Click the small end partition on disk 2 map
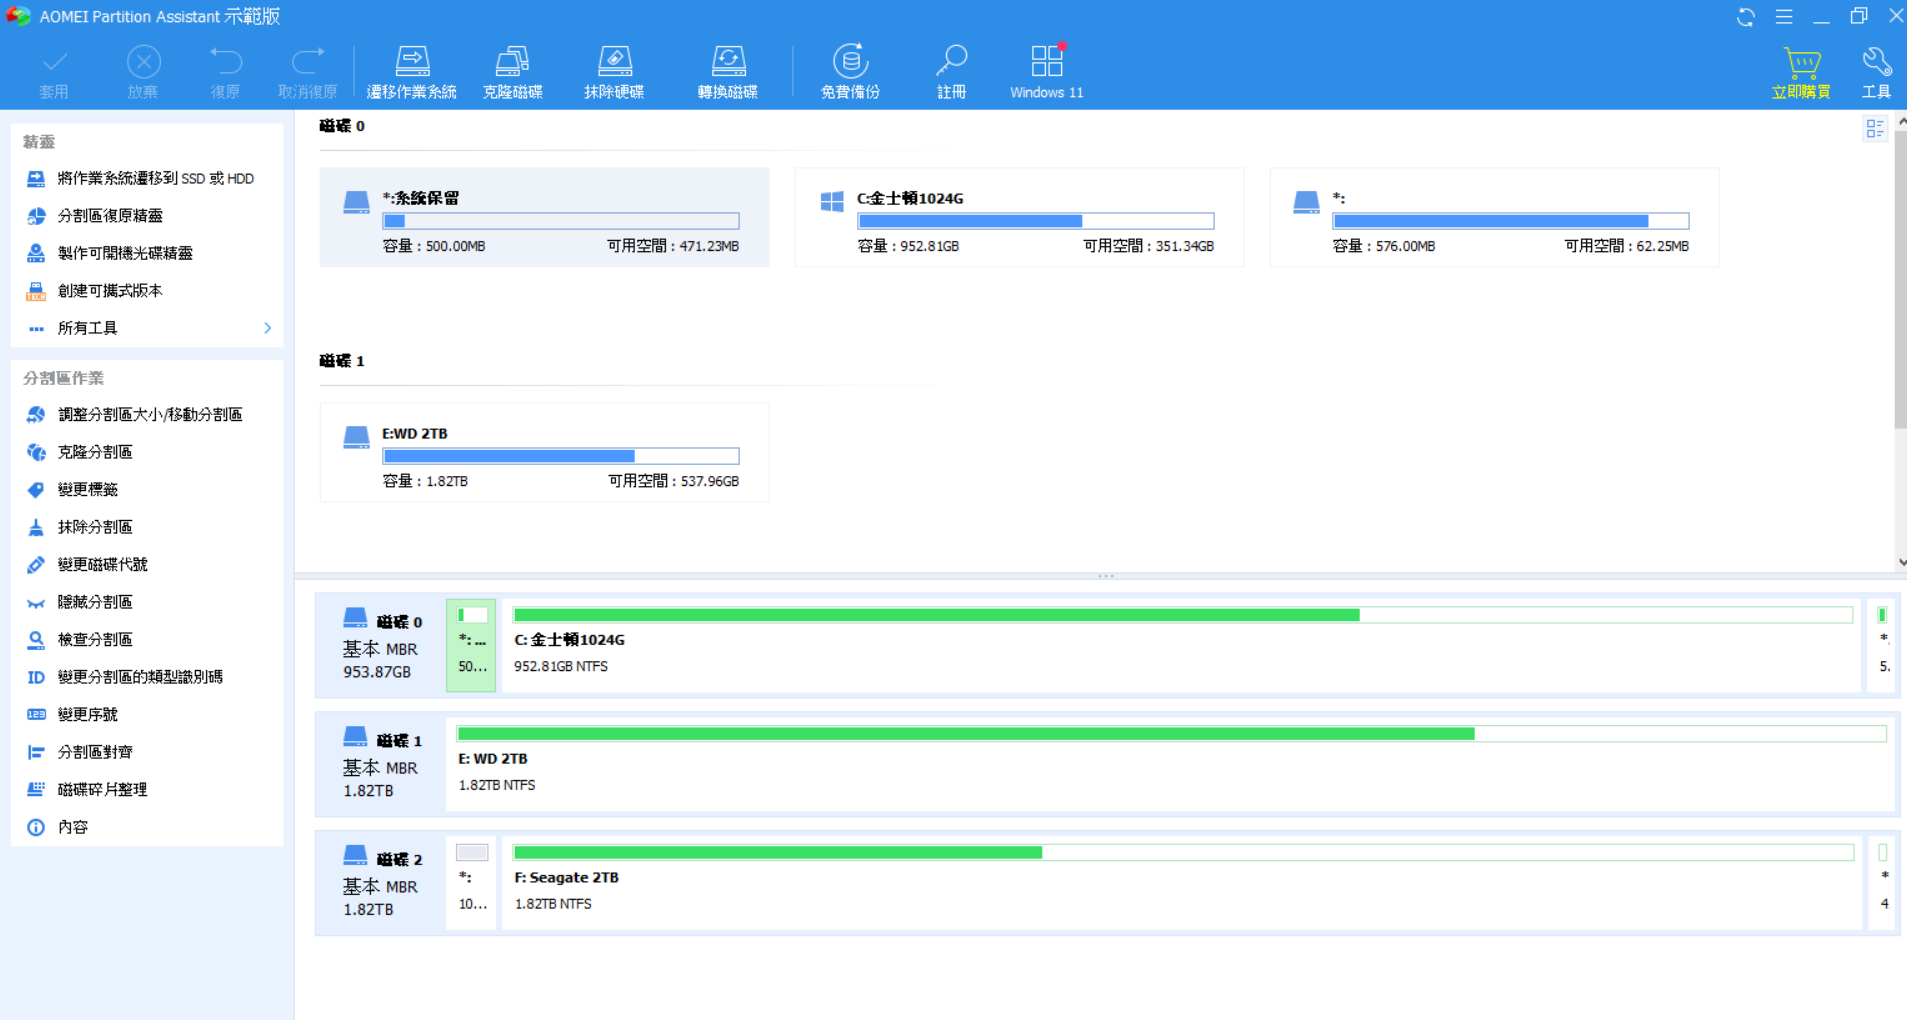Image resolution: width=1907 pixels, height=1020 pixels. click(x=1883, y=883)
